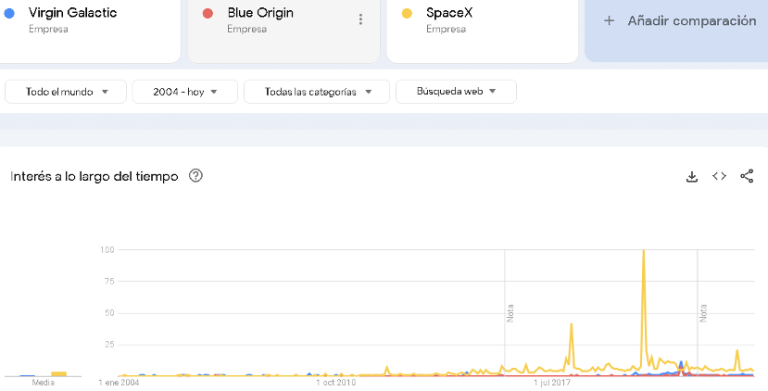Open the Búsqueda web search type dropdown
This screenshot has height=391, width=768.
coord(456,92)
